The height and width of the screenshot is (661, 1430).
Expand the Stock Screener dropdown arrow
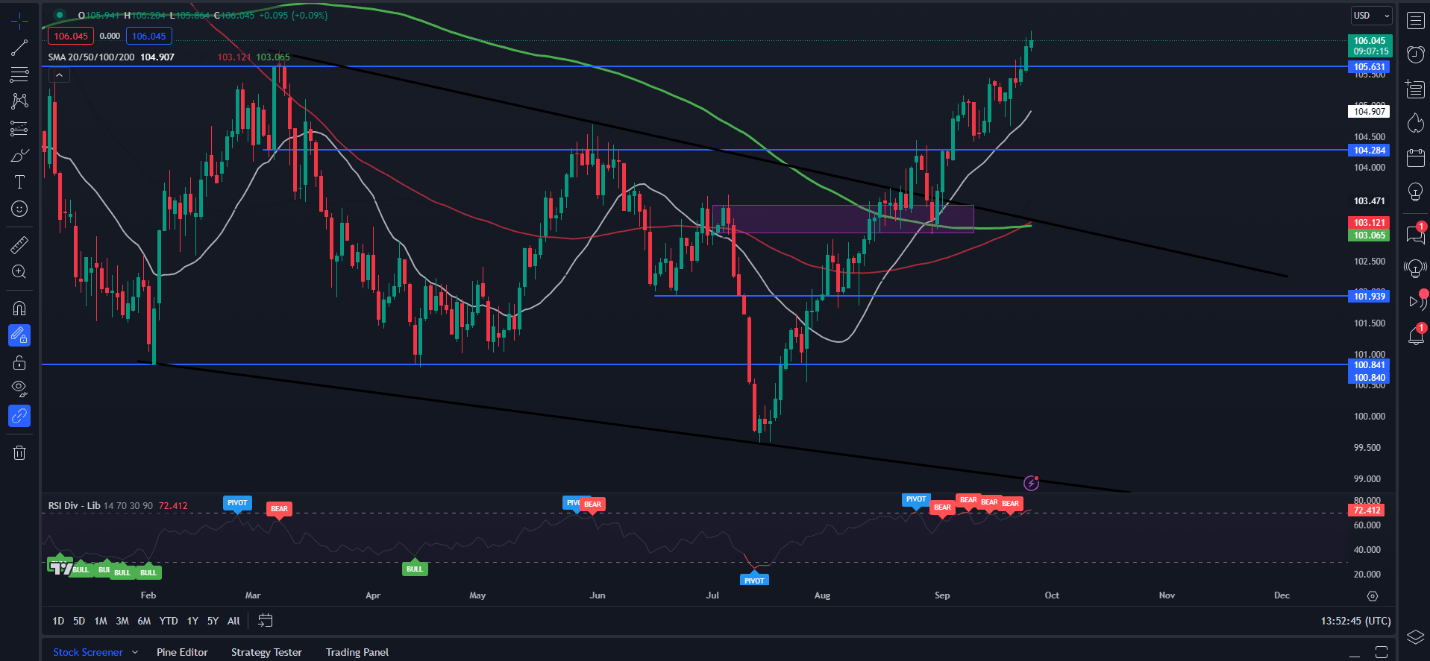[135, 652]
